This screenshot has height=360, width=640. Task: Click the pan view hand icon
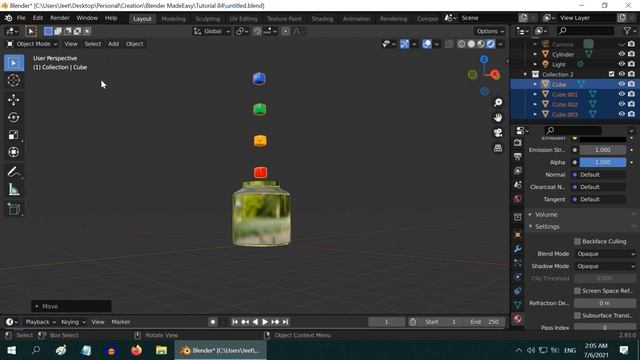498,118
